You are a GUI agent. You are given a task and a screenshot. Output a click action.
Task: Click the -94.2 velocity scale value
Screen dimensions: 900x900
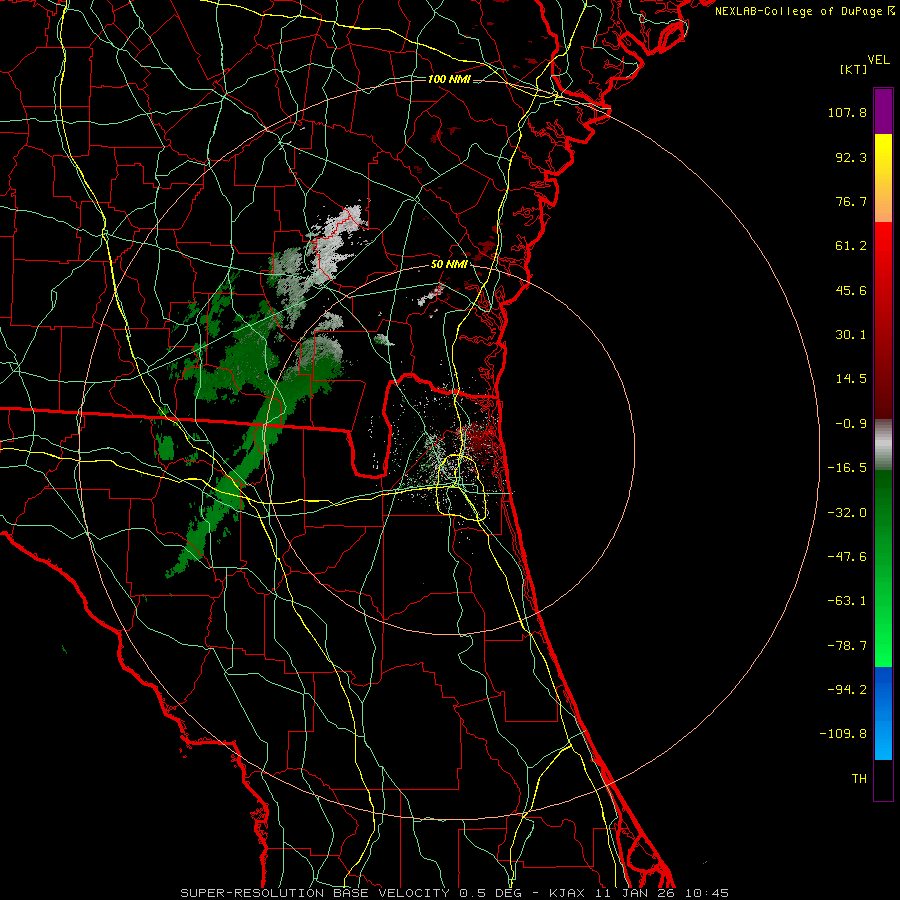click(847, 689)
